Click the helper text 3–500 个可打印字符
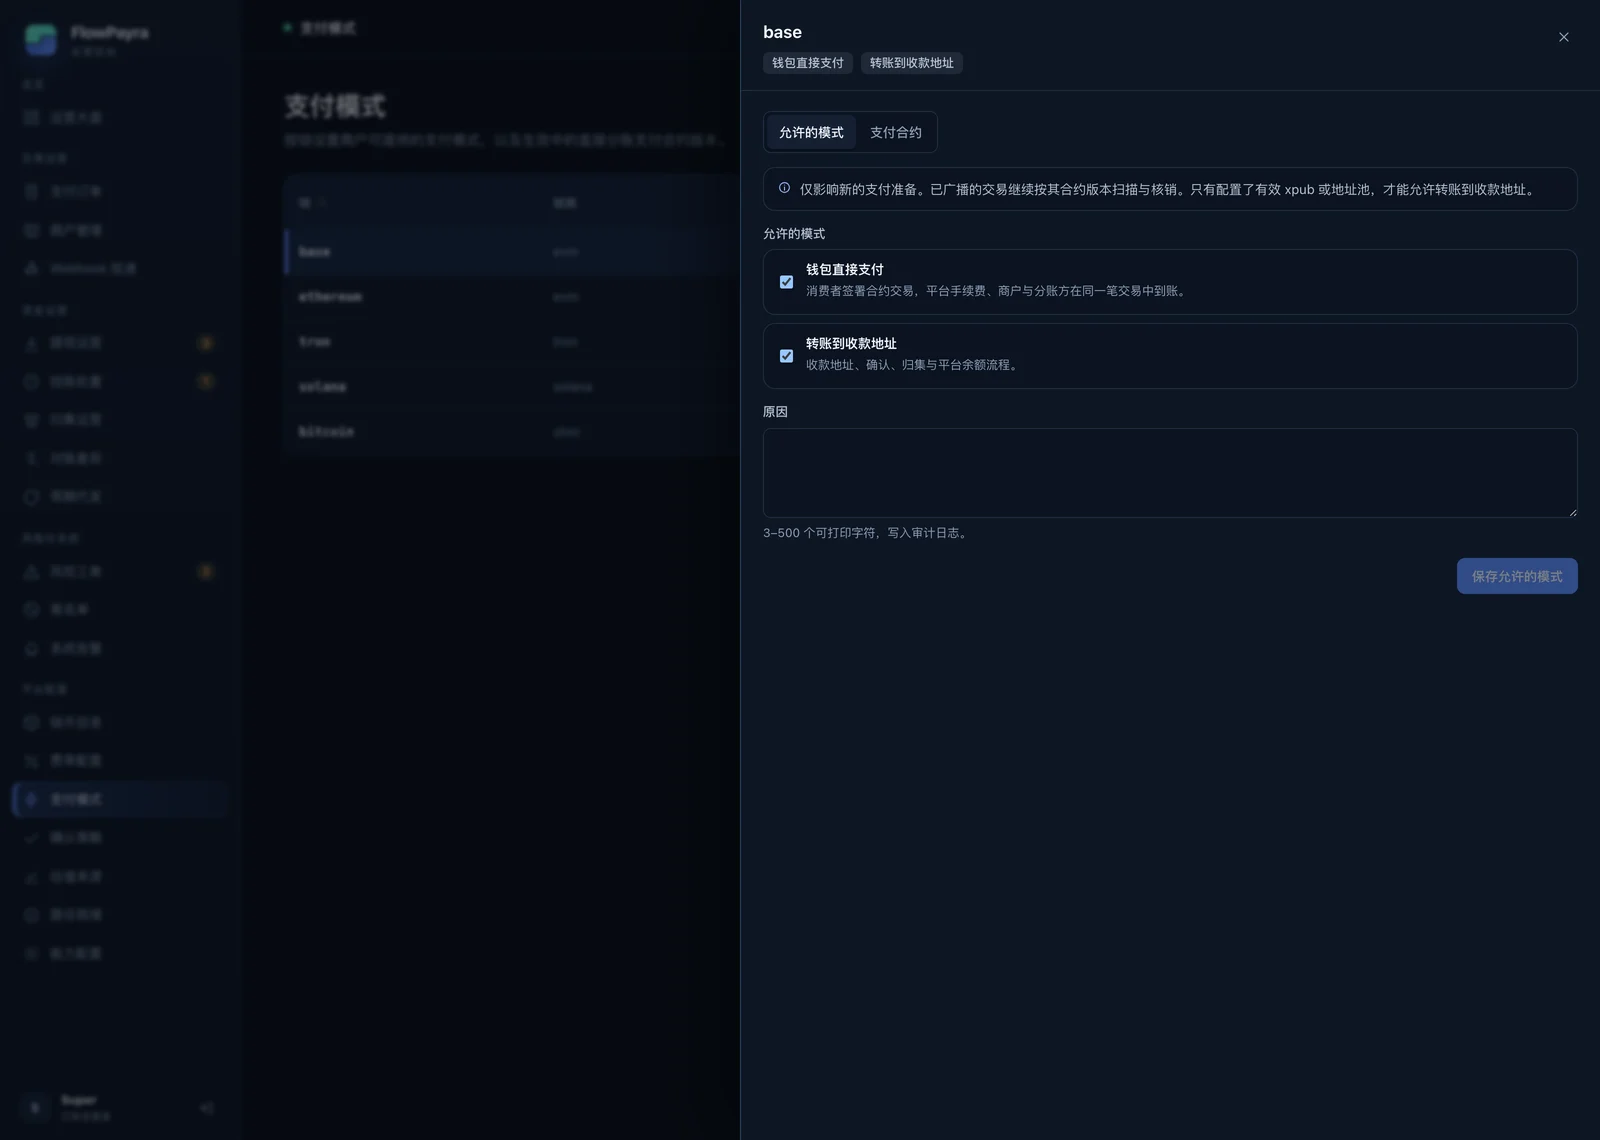The image size is (1600, 1140). (x=866, y=533)
